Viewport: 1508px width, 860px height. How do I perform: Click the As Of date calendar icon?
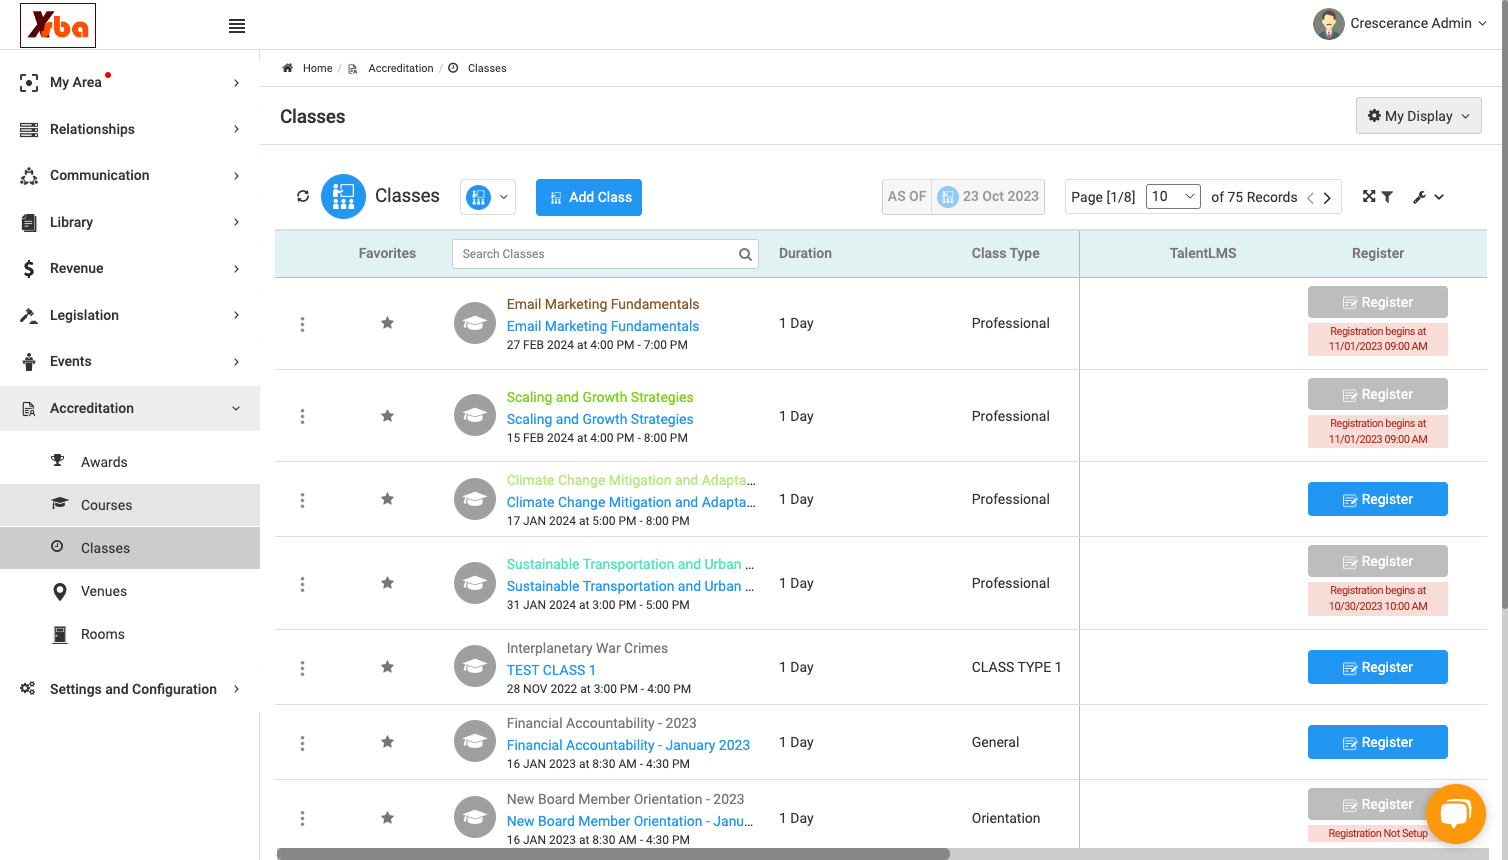point(947,197)
